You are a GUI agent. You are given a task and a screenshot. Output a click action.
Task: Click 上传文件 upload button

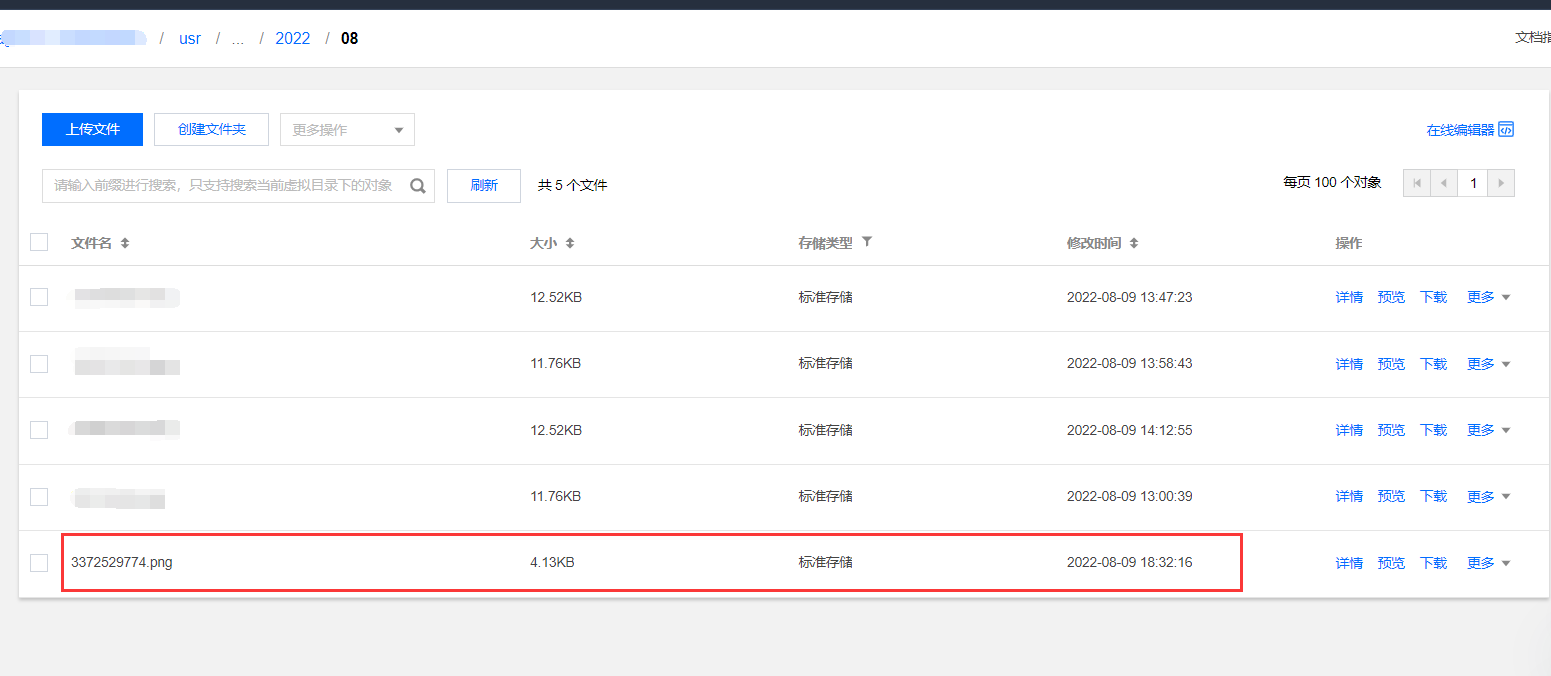click(92, 130)
